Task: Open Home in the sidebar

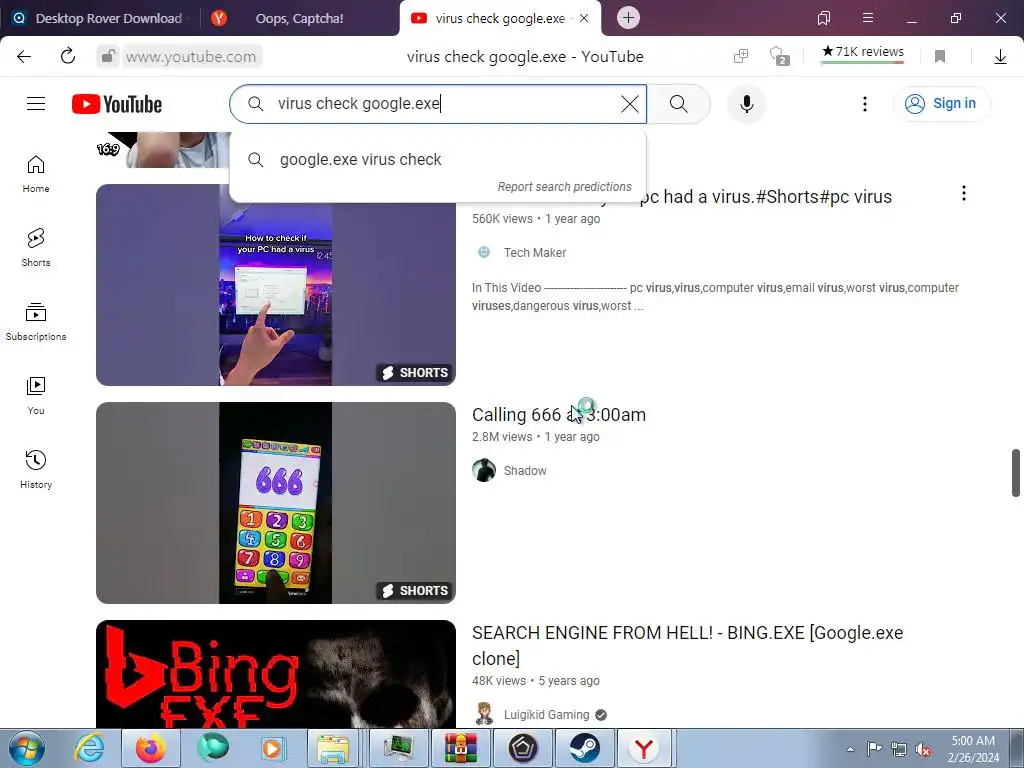Action: point(36,174)
